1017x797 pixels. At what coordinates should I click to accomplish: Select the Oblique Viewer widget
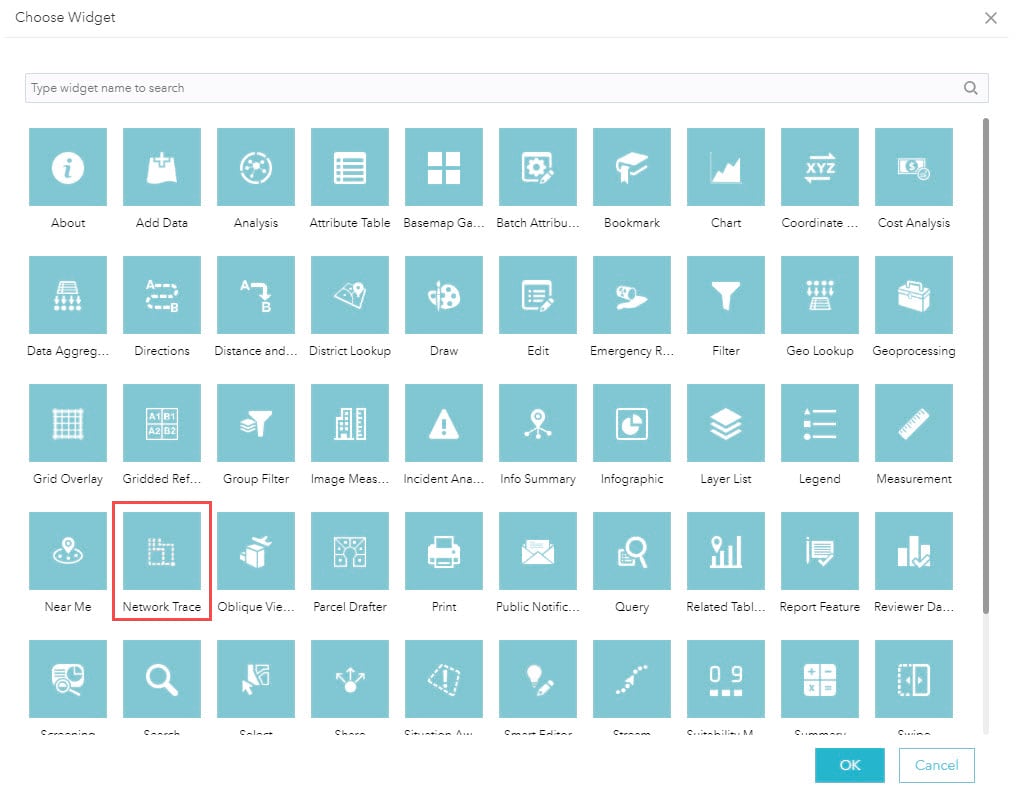256,551
